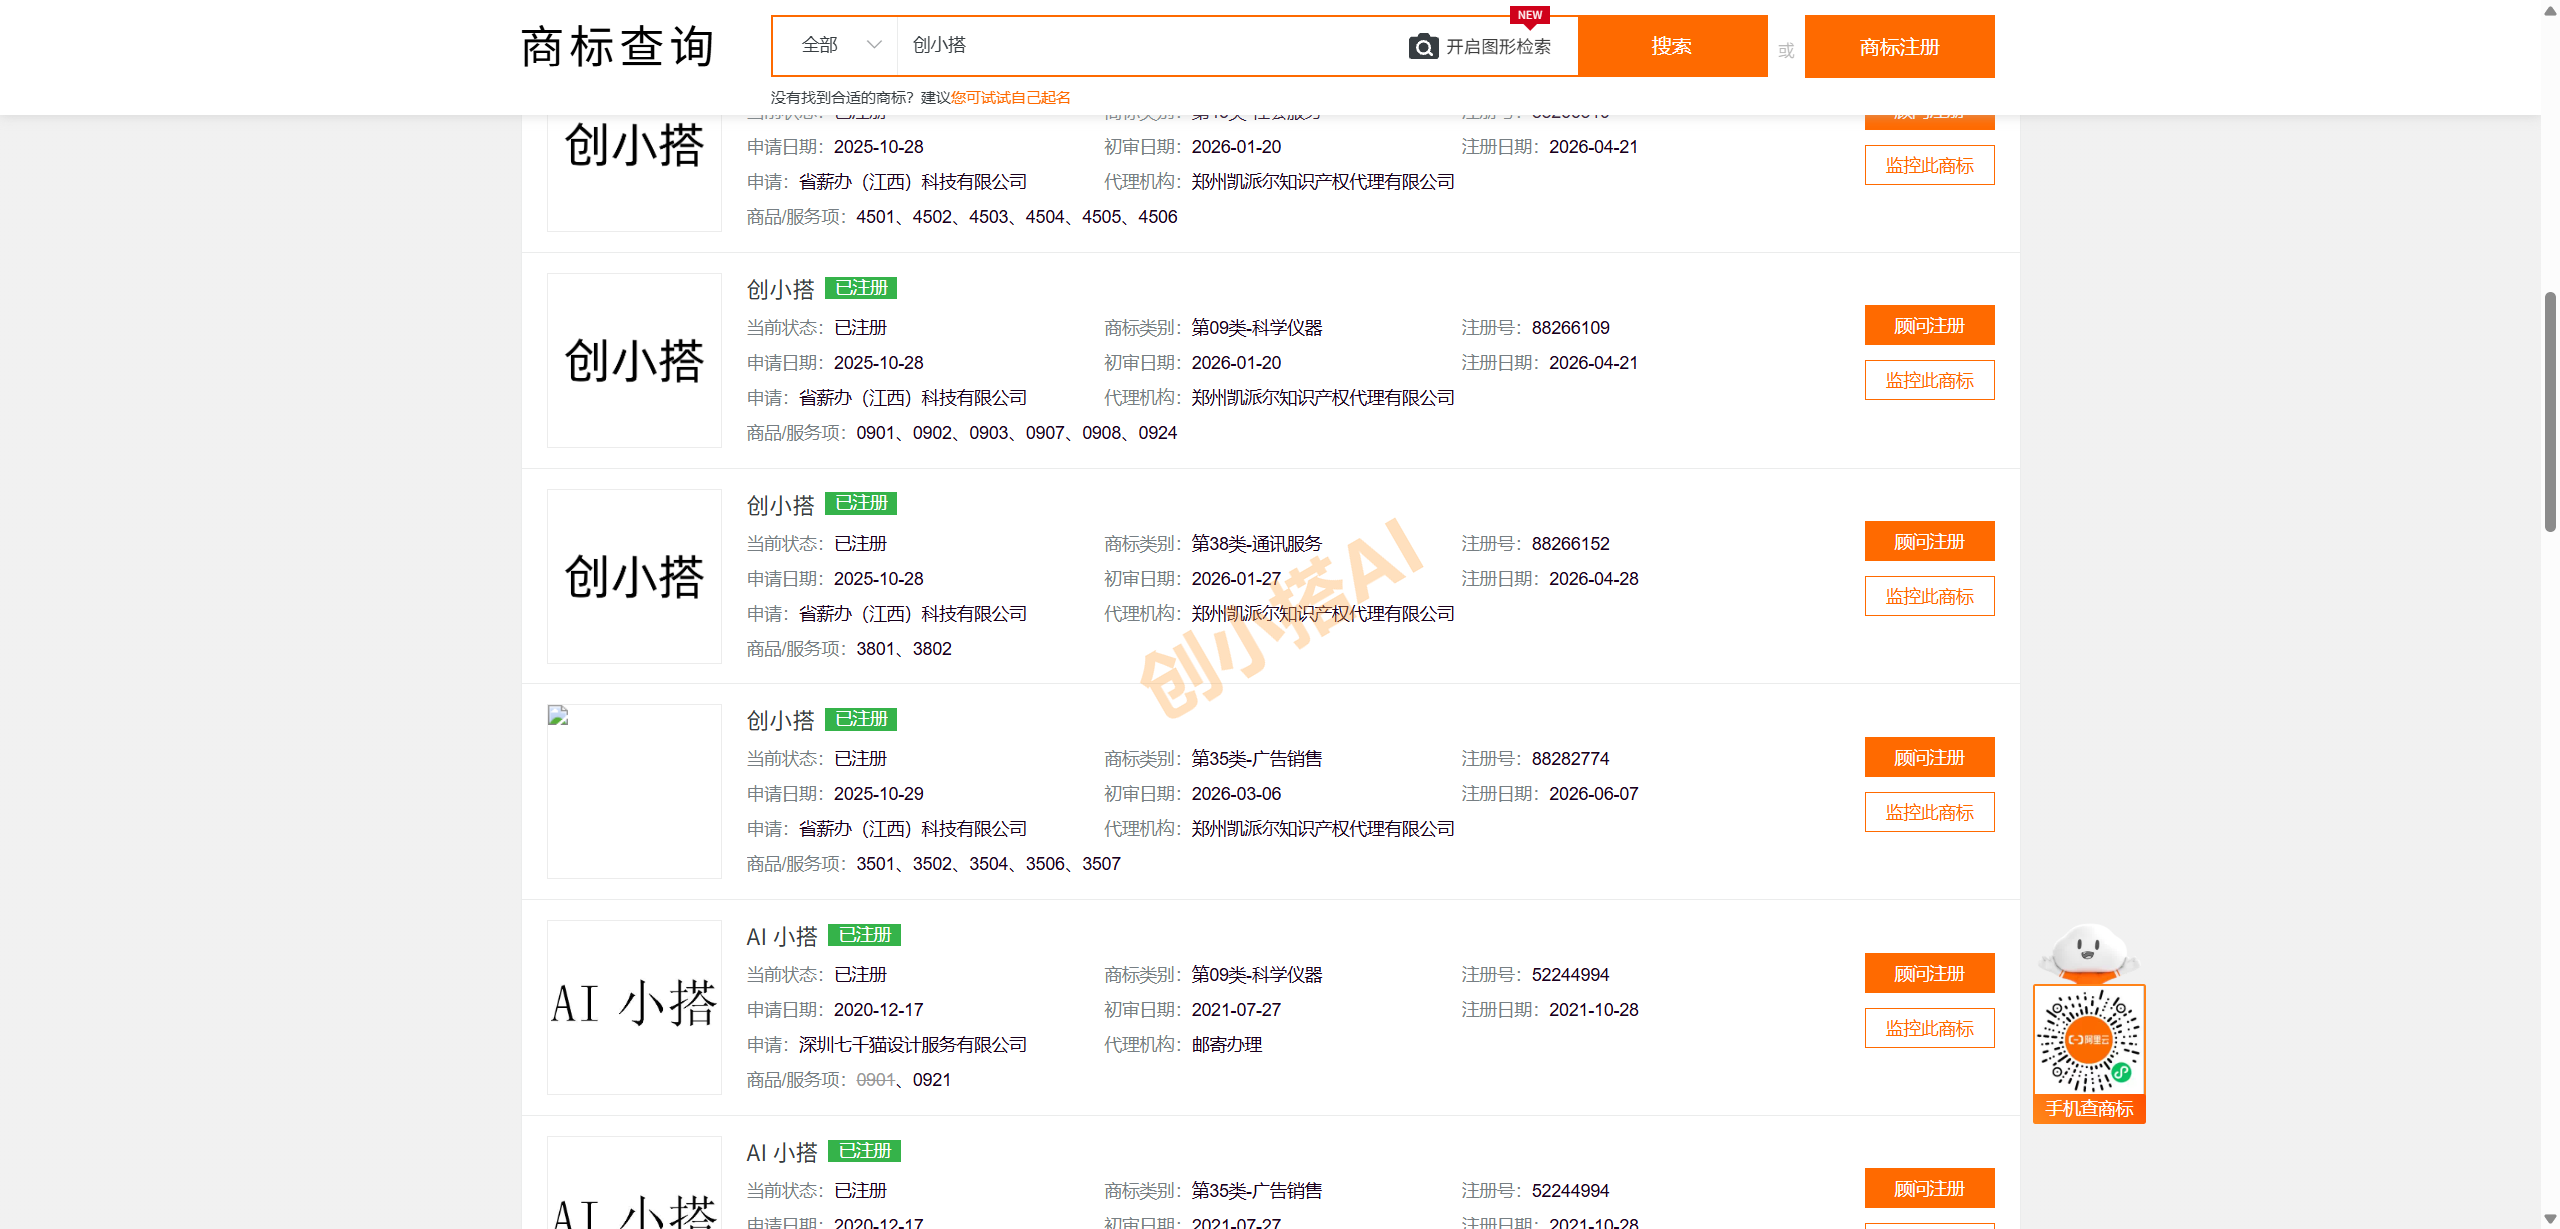Click the camera icon for image search
The height and width of the screenshot is (1229, 2560).
[x=1423, y=46]
